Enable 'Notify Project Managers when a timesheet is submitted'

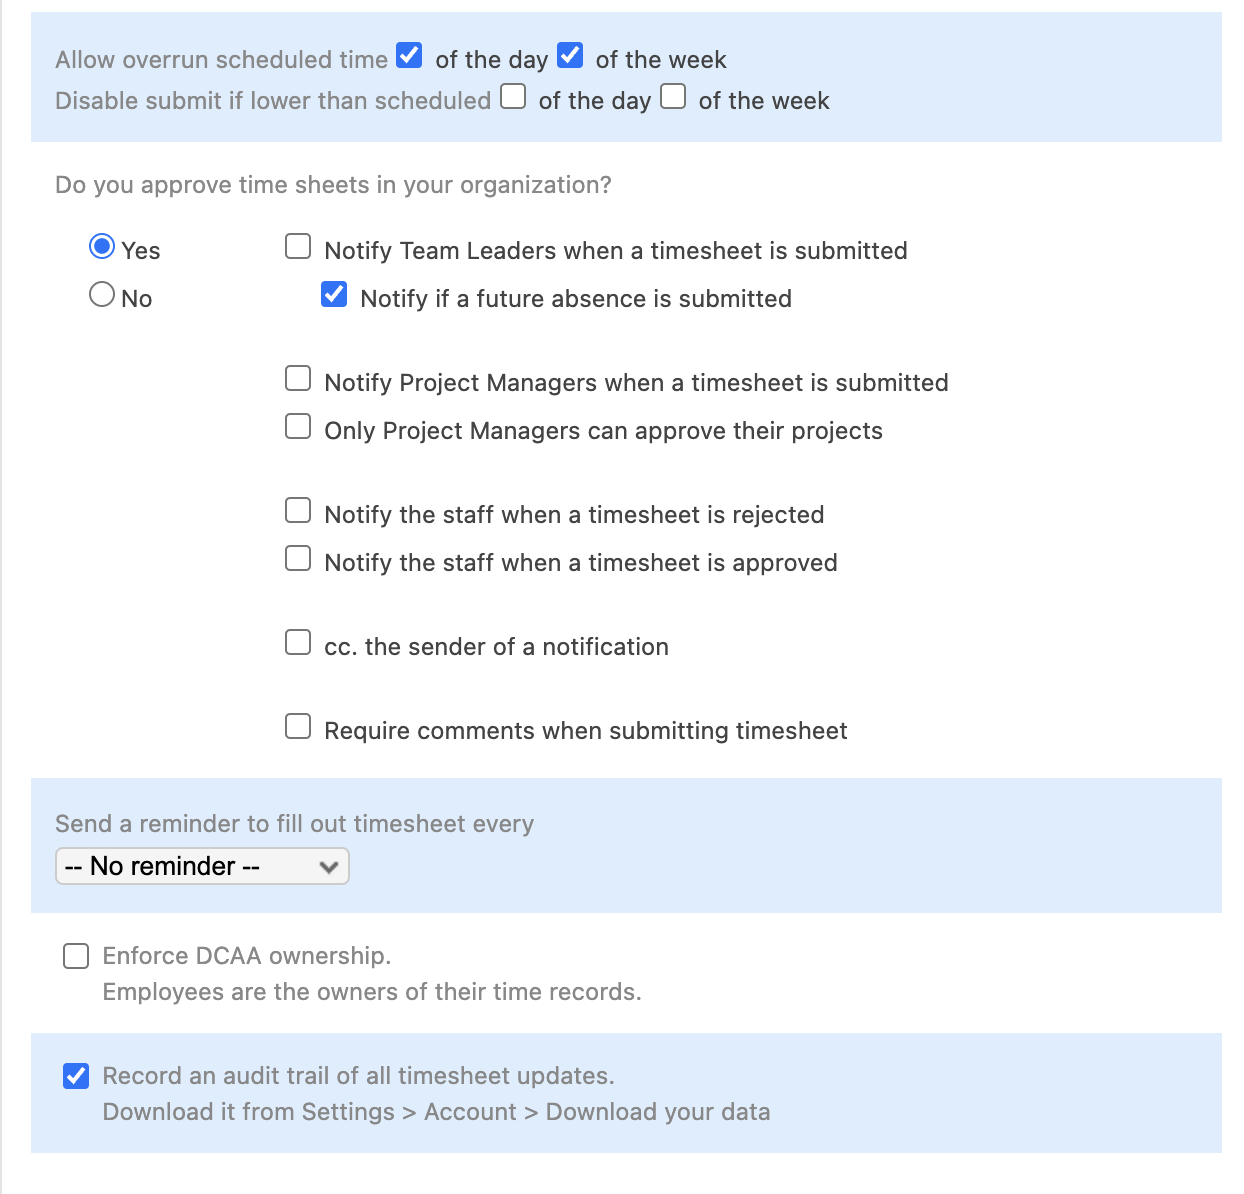pos(298,378)
